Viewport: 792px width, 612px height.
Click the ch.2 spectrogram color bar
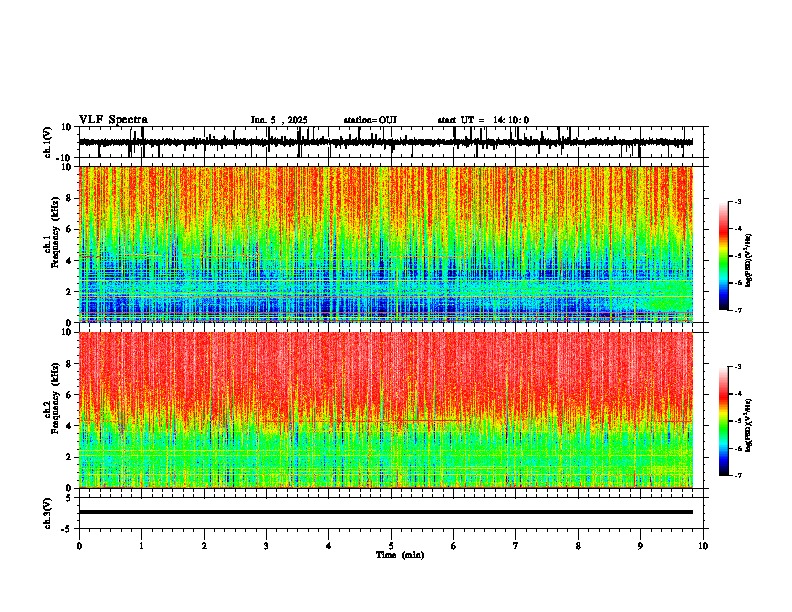(x=723, y=421)
